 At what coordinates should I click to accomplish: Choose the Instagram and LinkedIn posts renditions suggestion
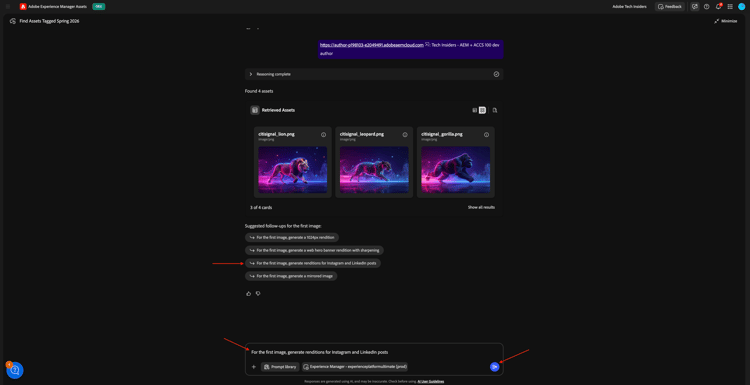(313, 263)
